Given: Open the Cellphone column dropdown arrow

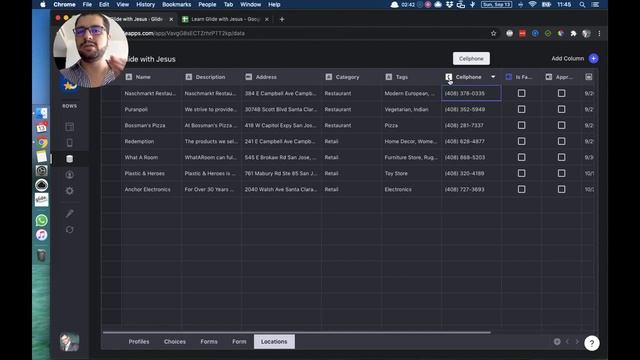Looking at the screenshot, I should click(493, 77).
